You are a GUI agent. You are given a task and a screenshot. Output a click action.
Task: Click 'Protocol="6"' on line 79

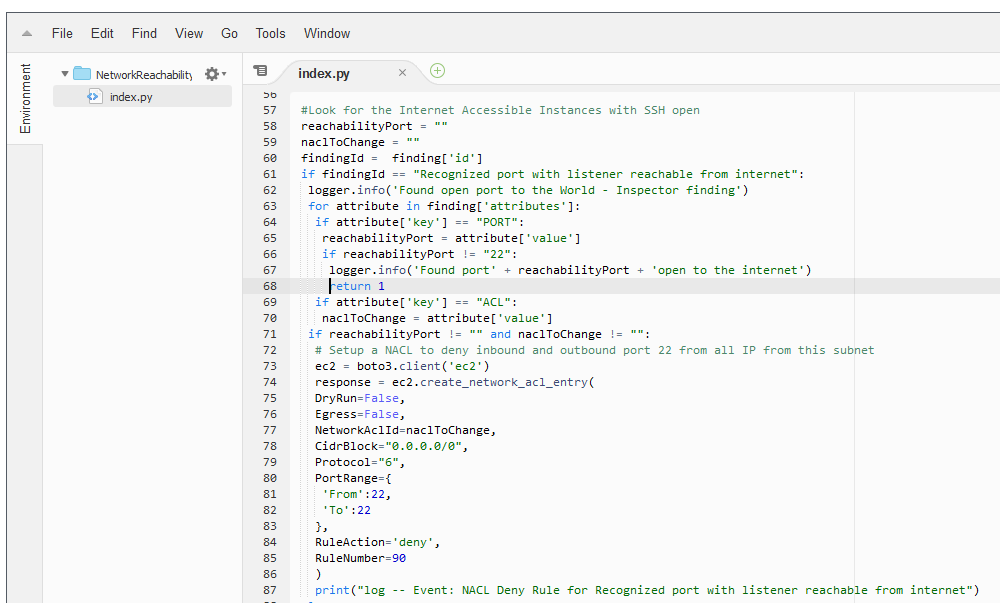tap(357, 462)
